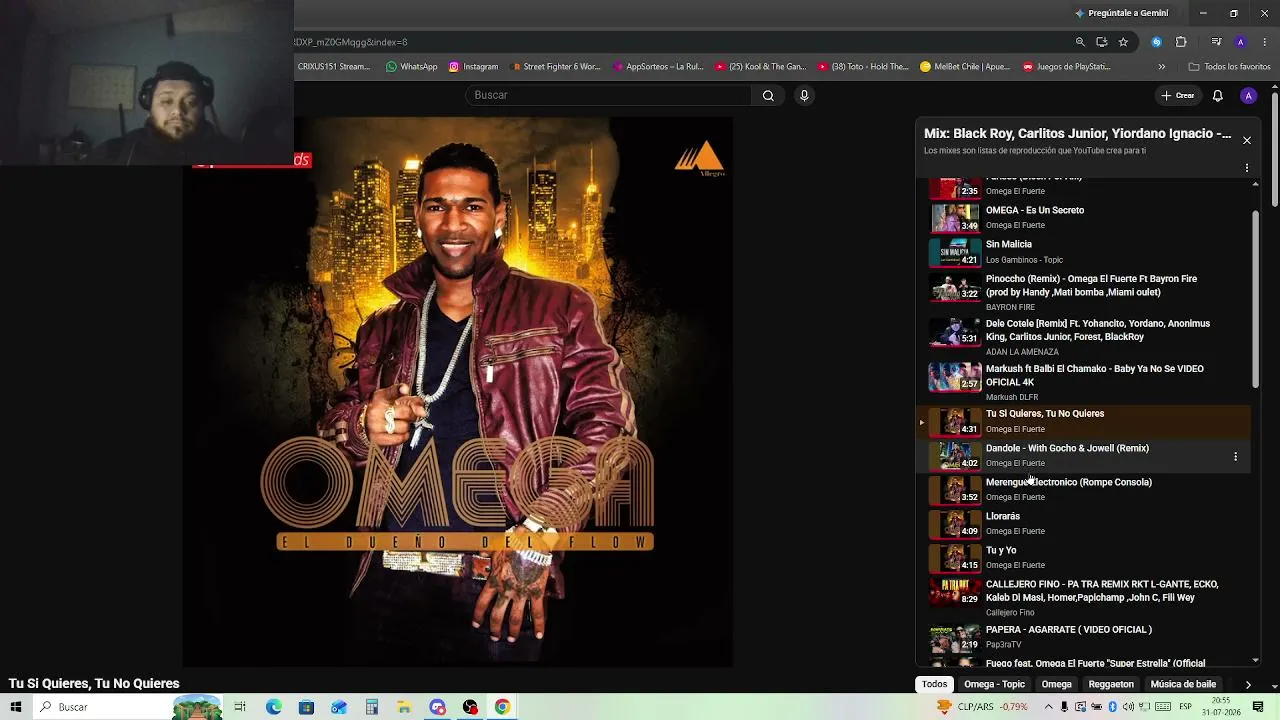Open the Todos los favoritos folder
1280x720 pixels.
click(x=1229, y=67)
